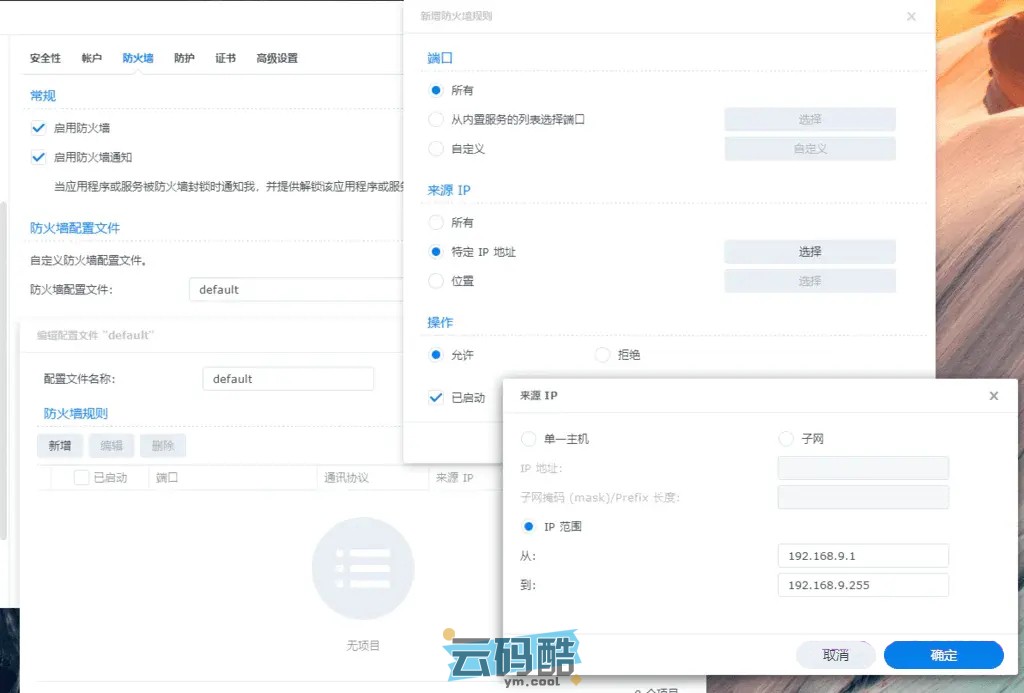Close the 新增防火墙规则 dialog

pos(911,17)
